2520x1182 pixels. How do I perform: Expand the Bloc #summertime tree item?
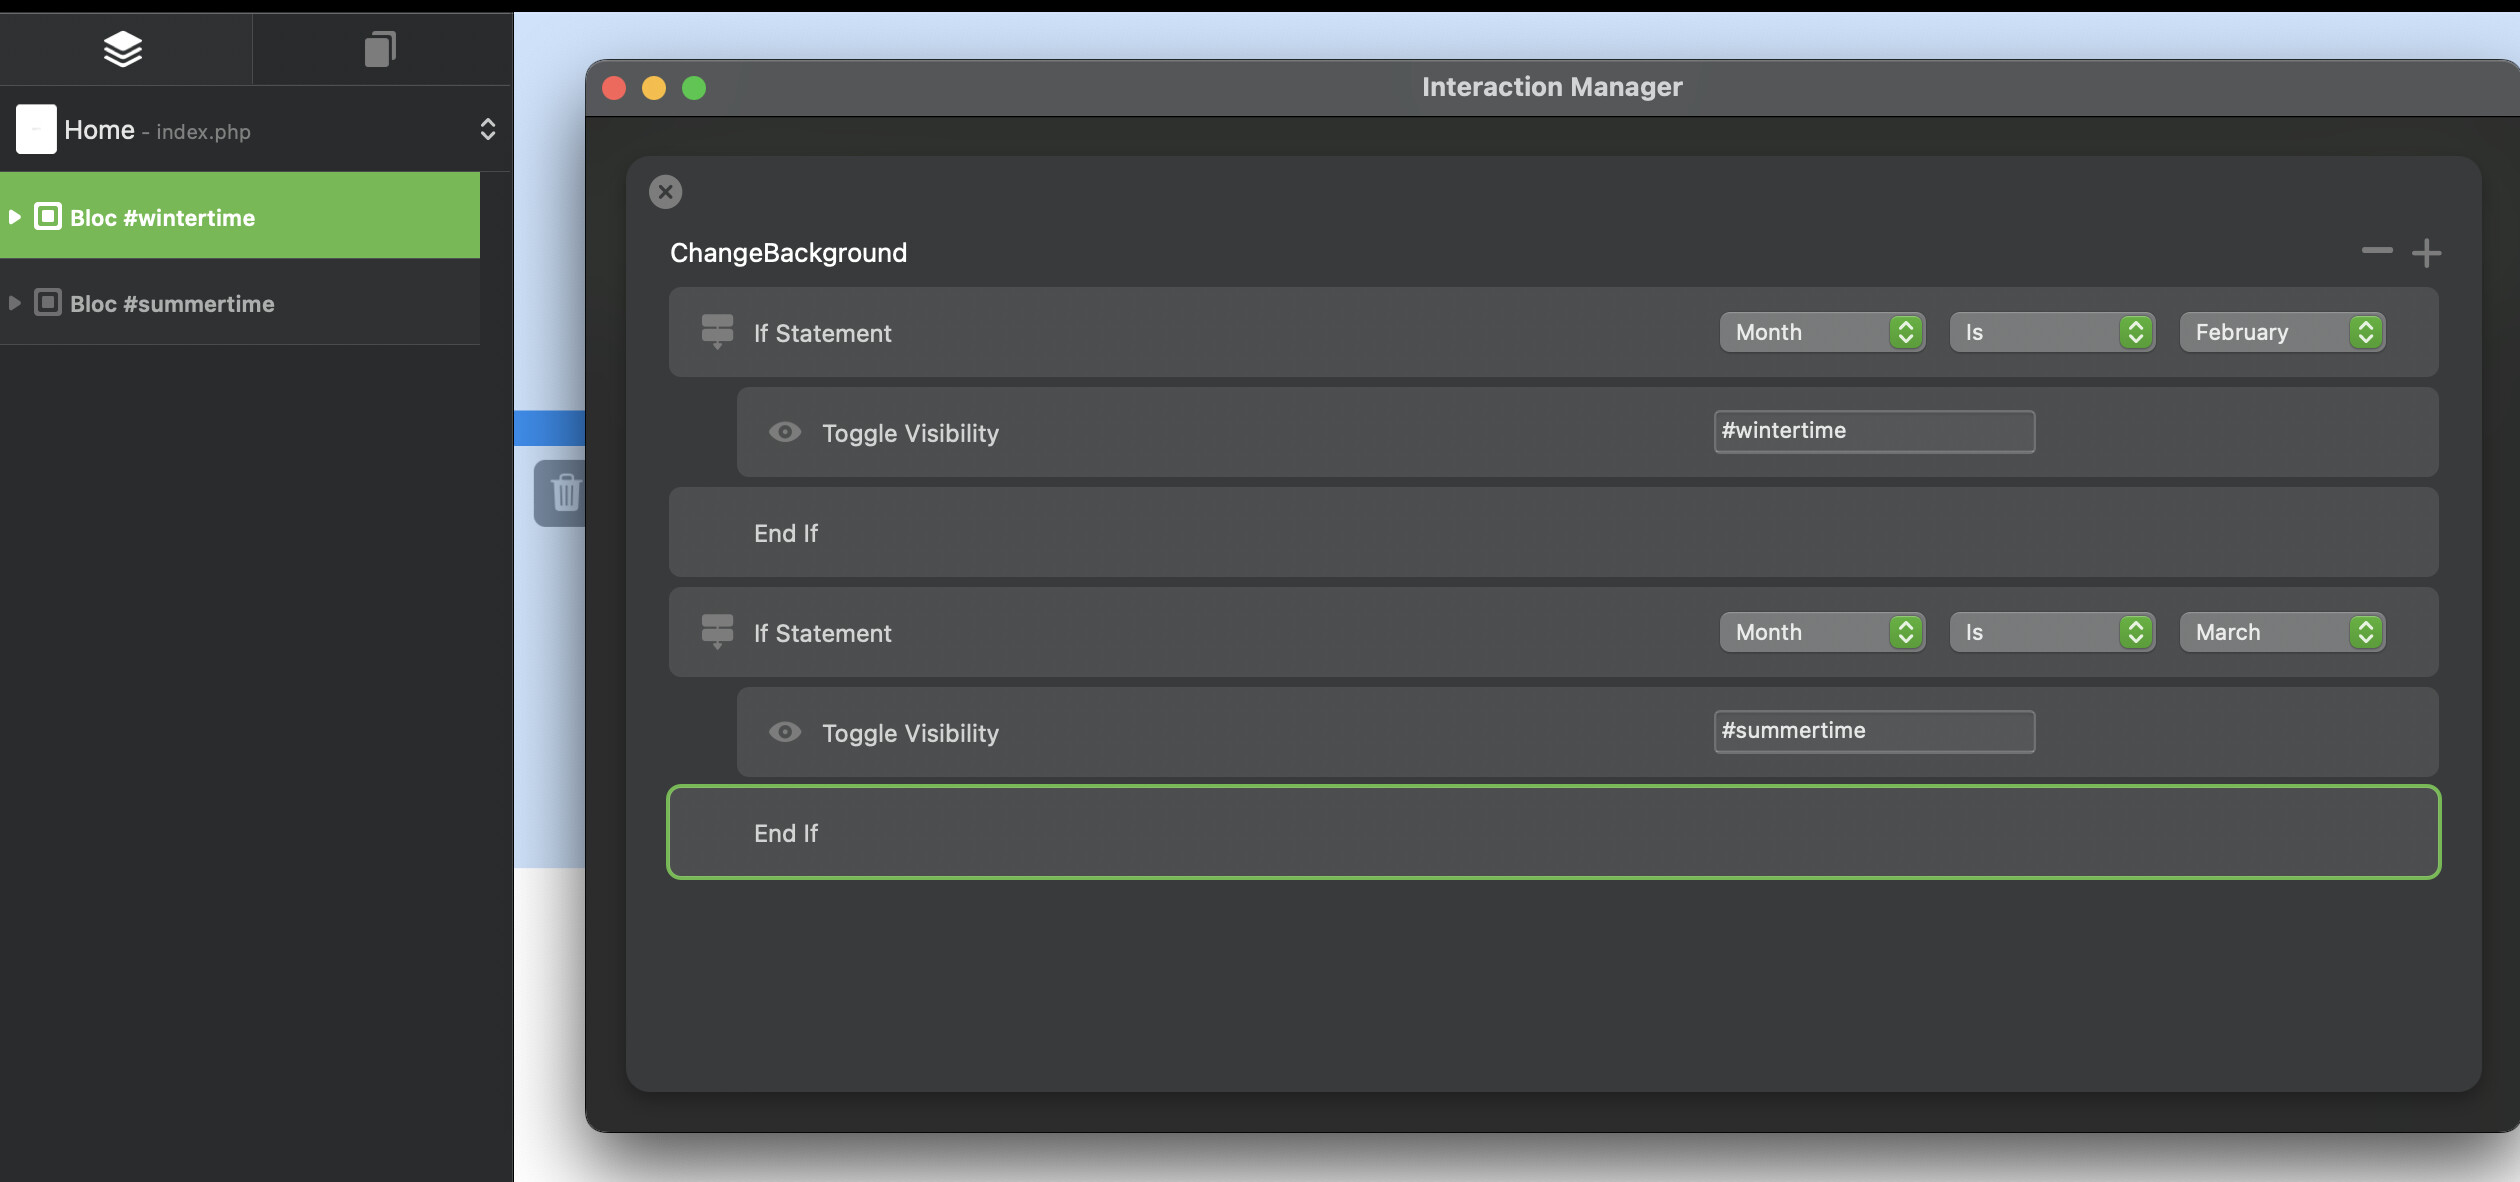(x=15, y=303)
